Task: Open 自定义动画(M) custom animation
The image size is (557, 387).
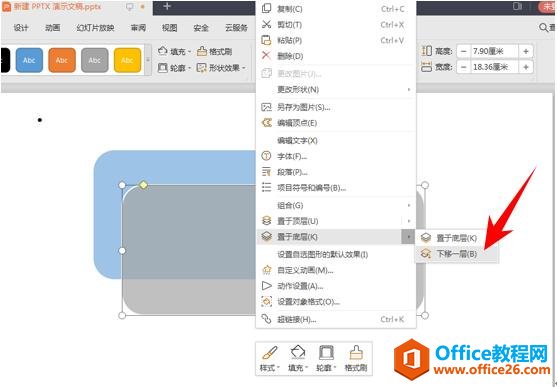Action: point(336,270)
